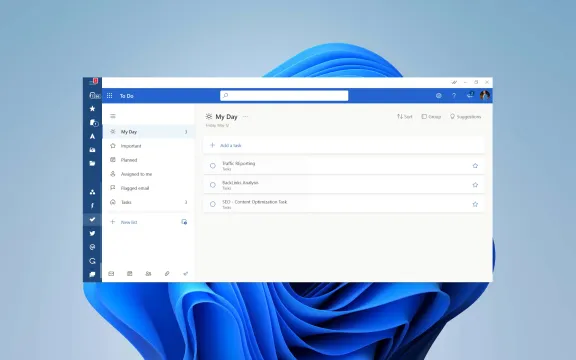576x360 pixels.
Task: Click the chat bubbles icon at dock bottom
Action: click(93, 274)
